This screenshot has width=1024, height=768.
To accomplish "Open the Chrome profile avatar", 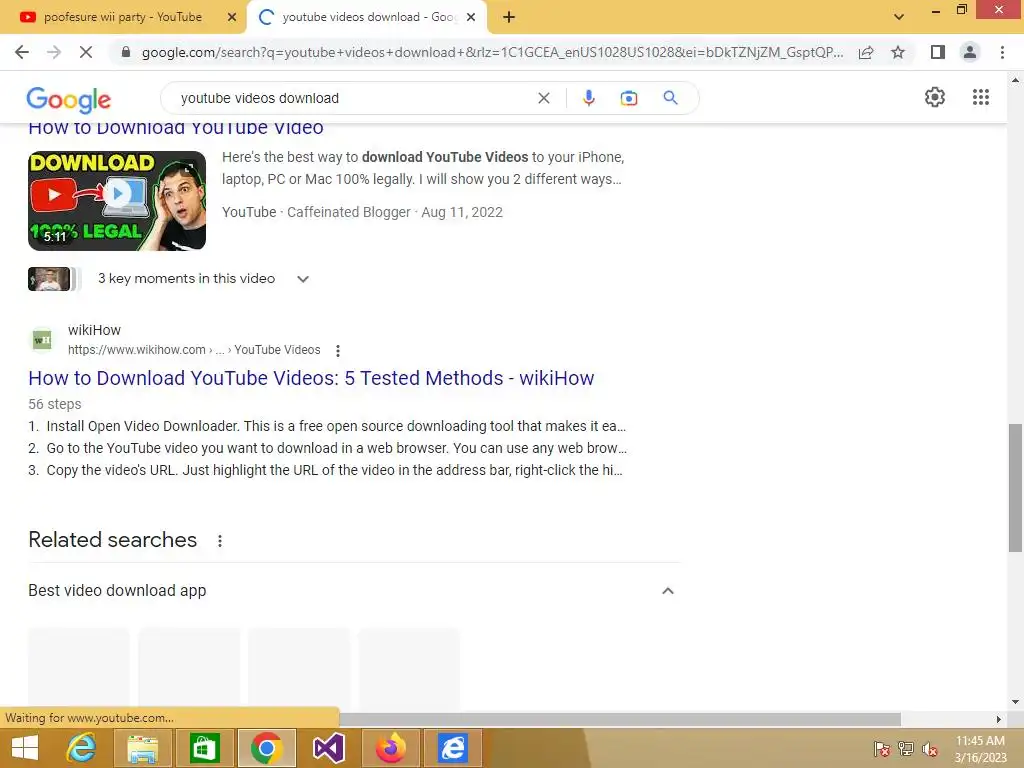I will 970,52.
